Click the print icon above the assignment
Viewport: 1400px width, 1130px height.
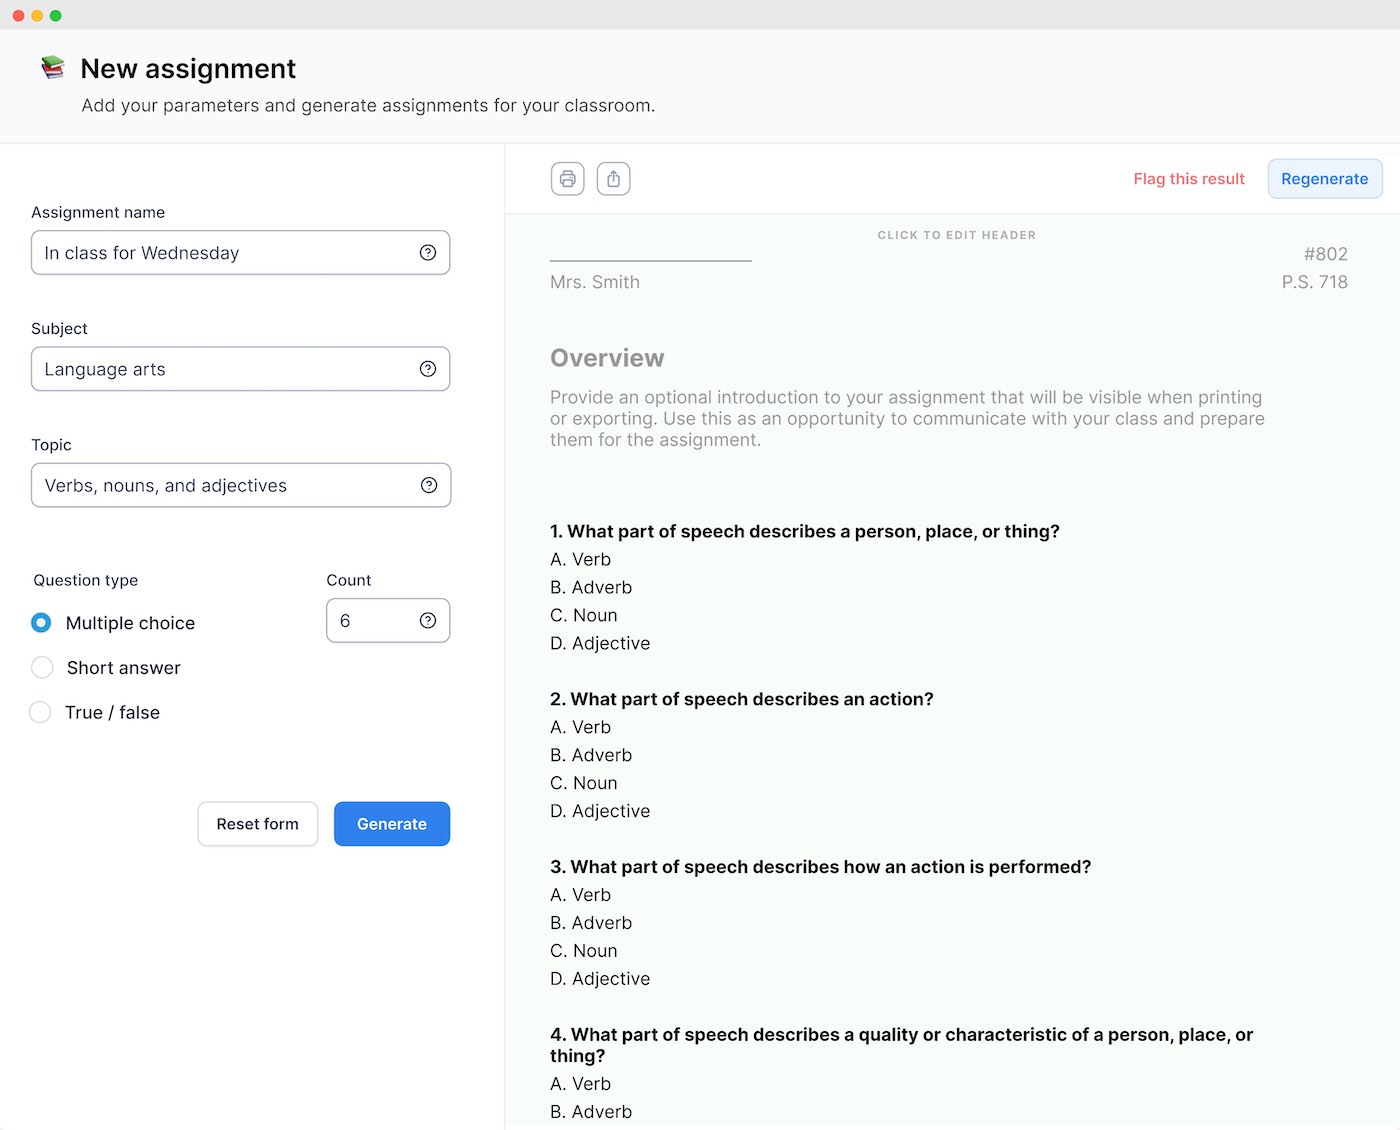coord(567,179)
